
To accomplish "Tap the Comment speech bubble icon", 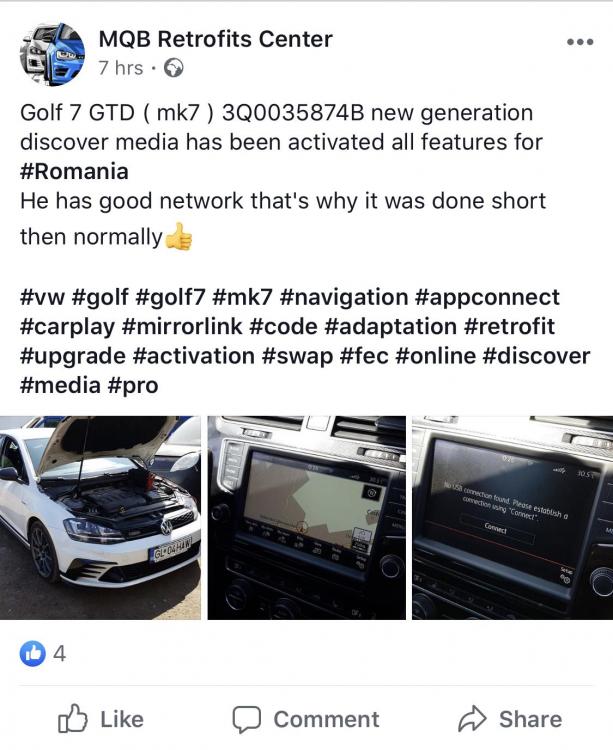I will 246,719.
